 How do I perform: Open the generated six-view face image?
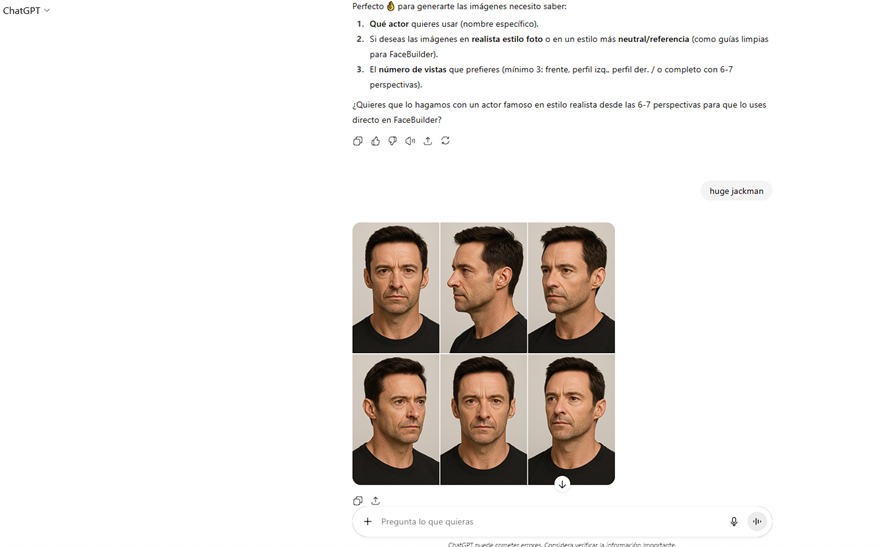pos(484,354)
